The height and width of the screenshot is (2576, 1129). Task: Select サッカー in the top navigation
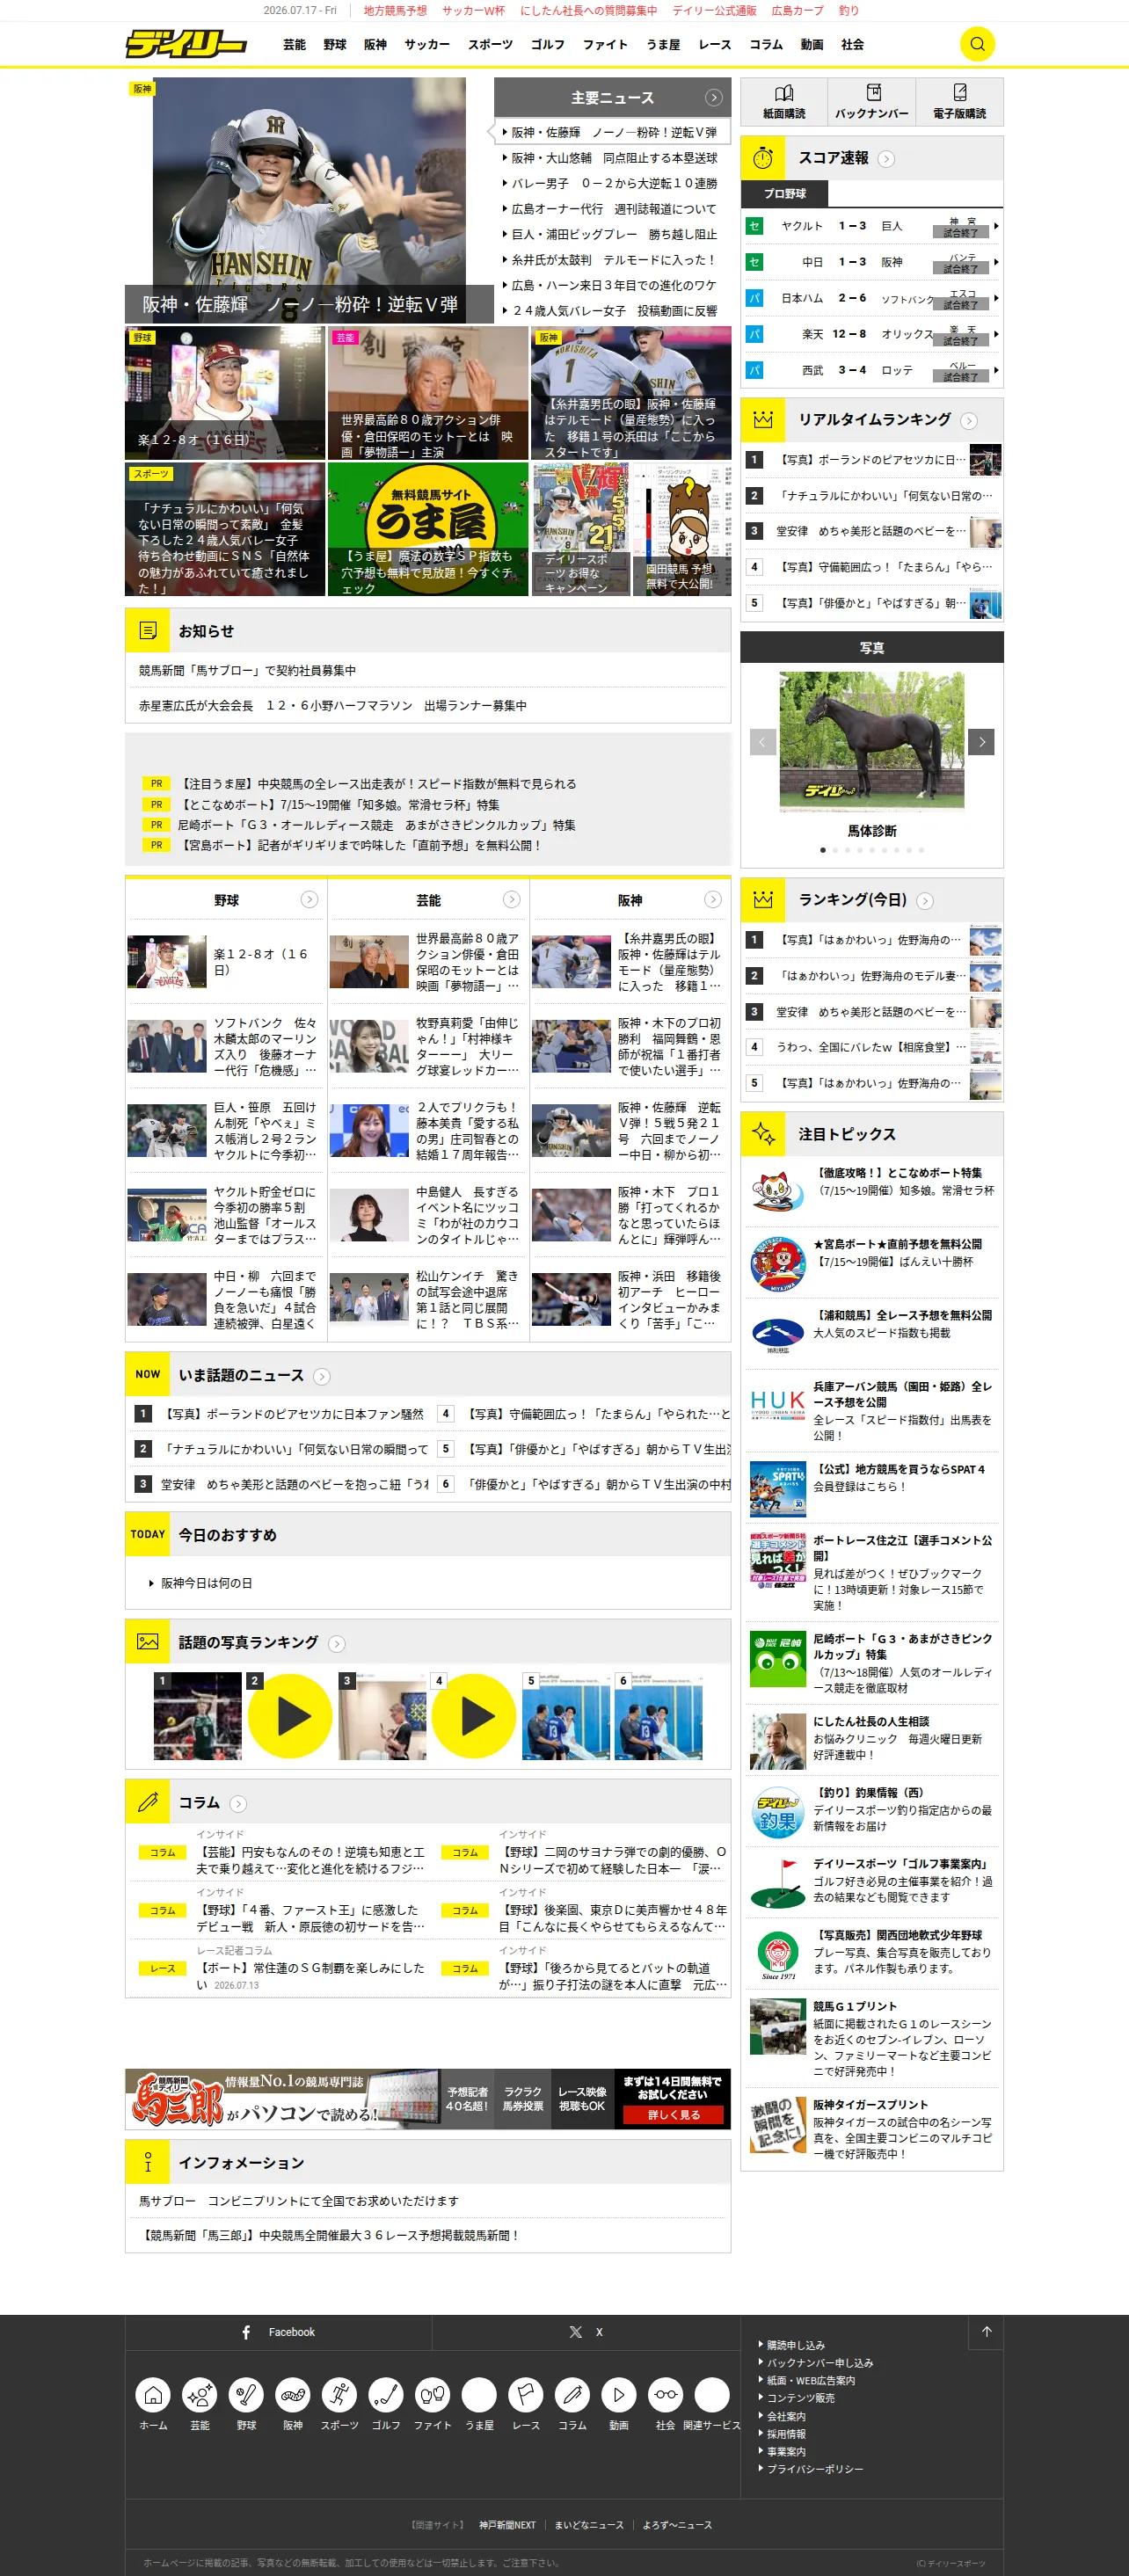[x=427, y=45]
